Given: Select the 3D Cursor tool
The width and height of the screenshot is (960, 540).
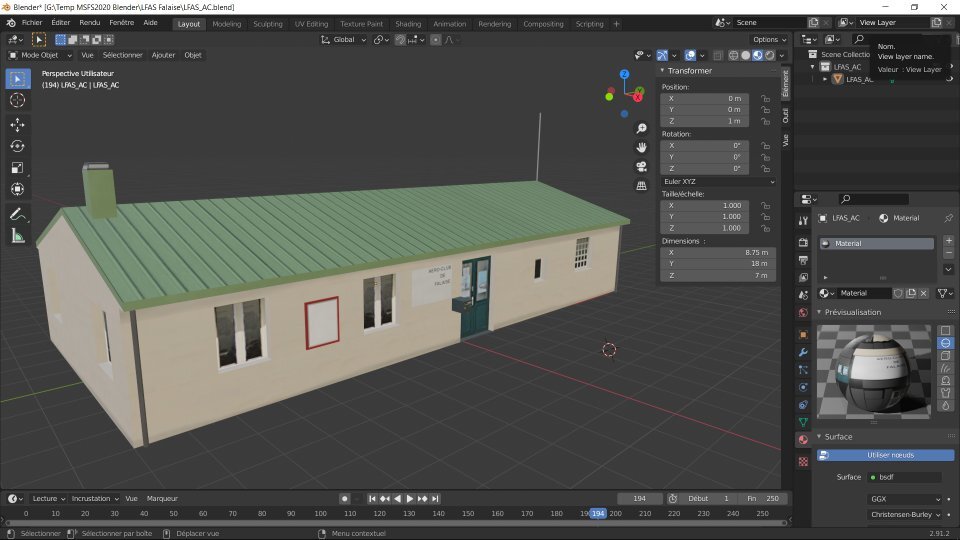Looking at the screenshot, I should point(17,100).
